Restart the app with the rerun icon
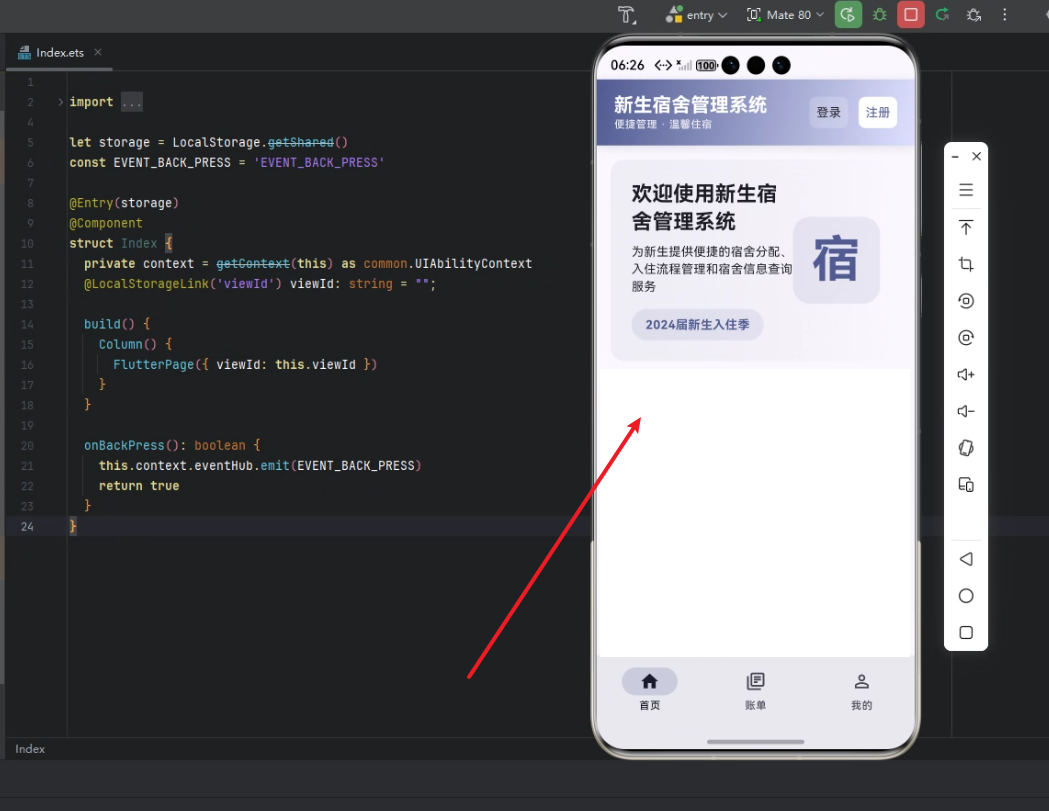The width and height of the screenshot is (1049, 811). [x=941, y=15]
